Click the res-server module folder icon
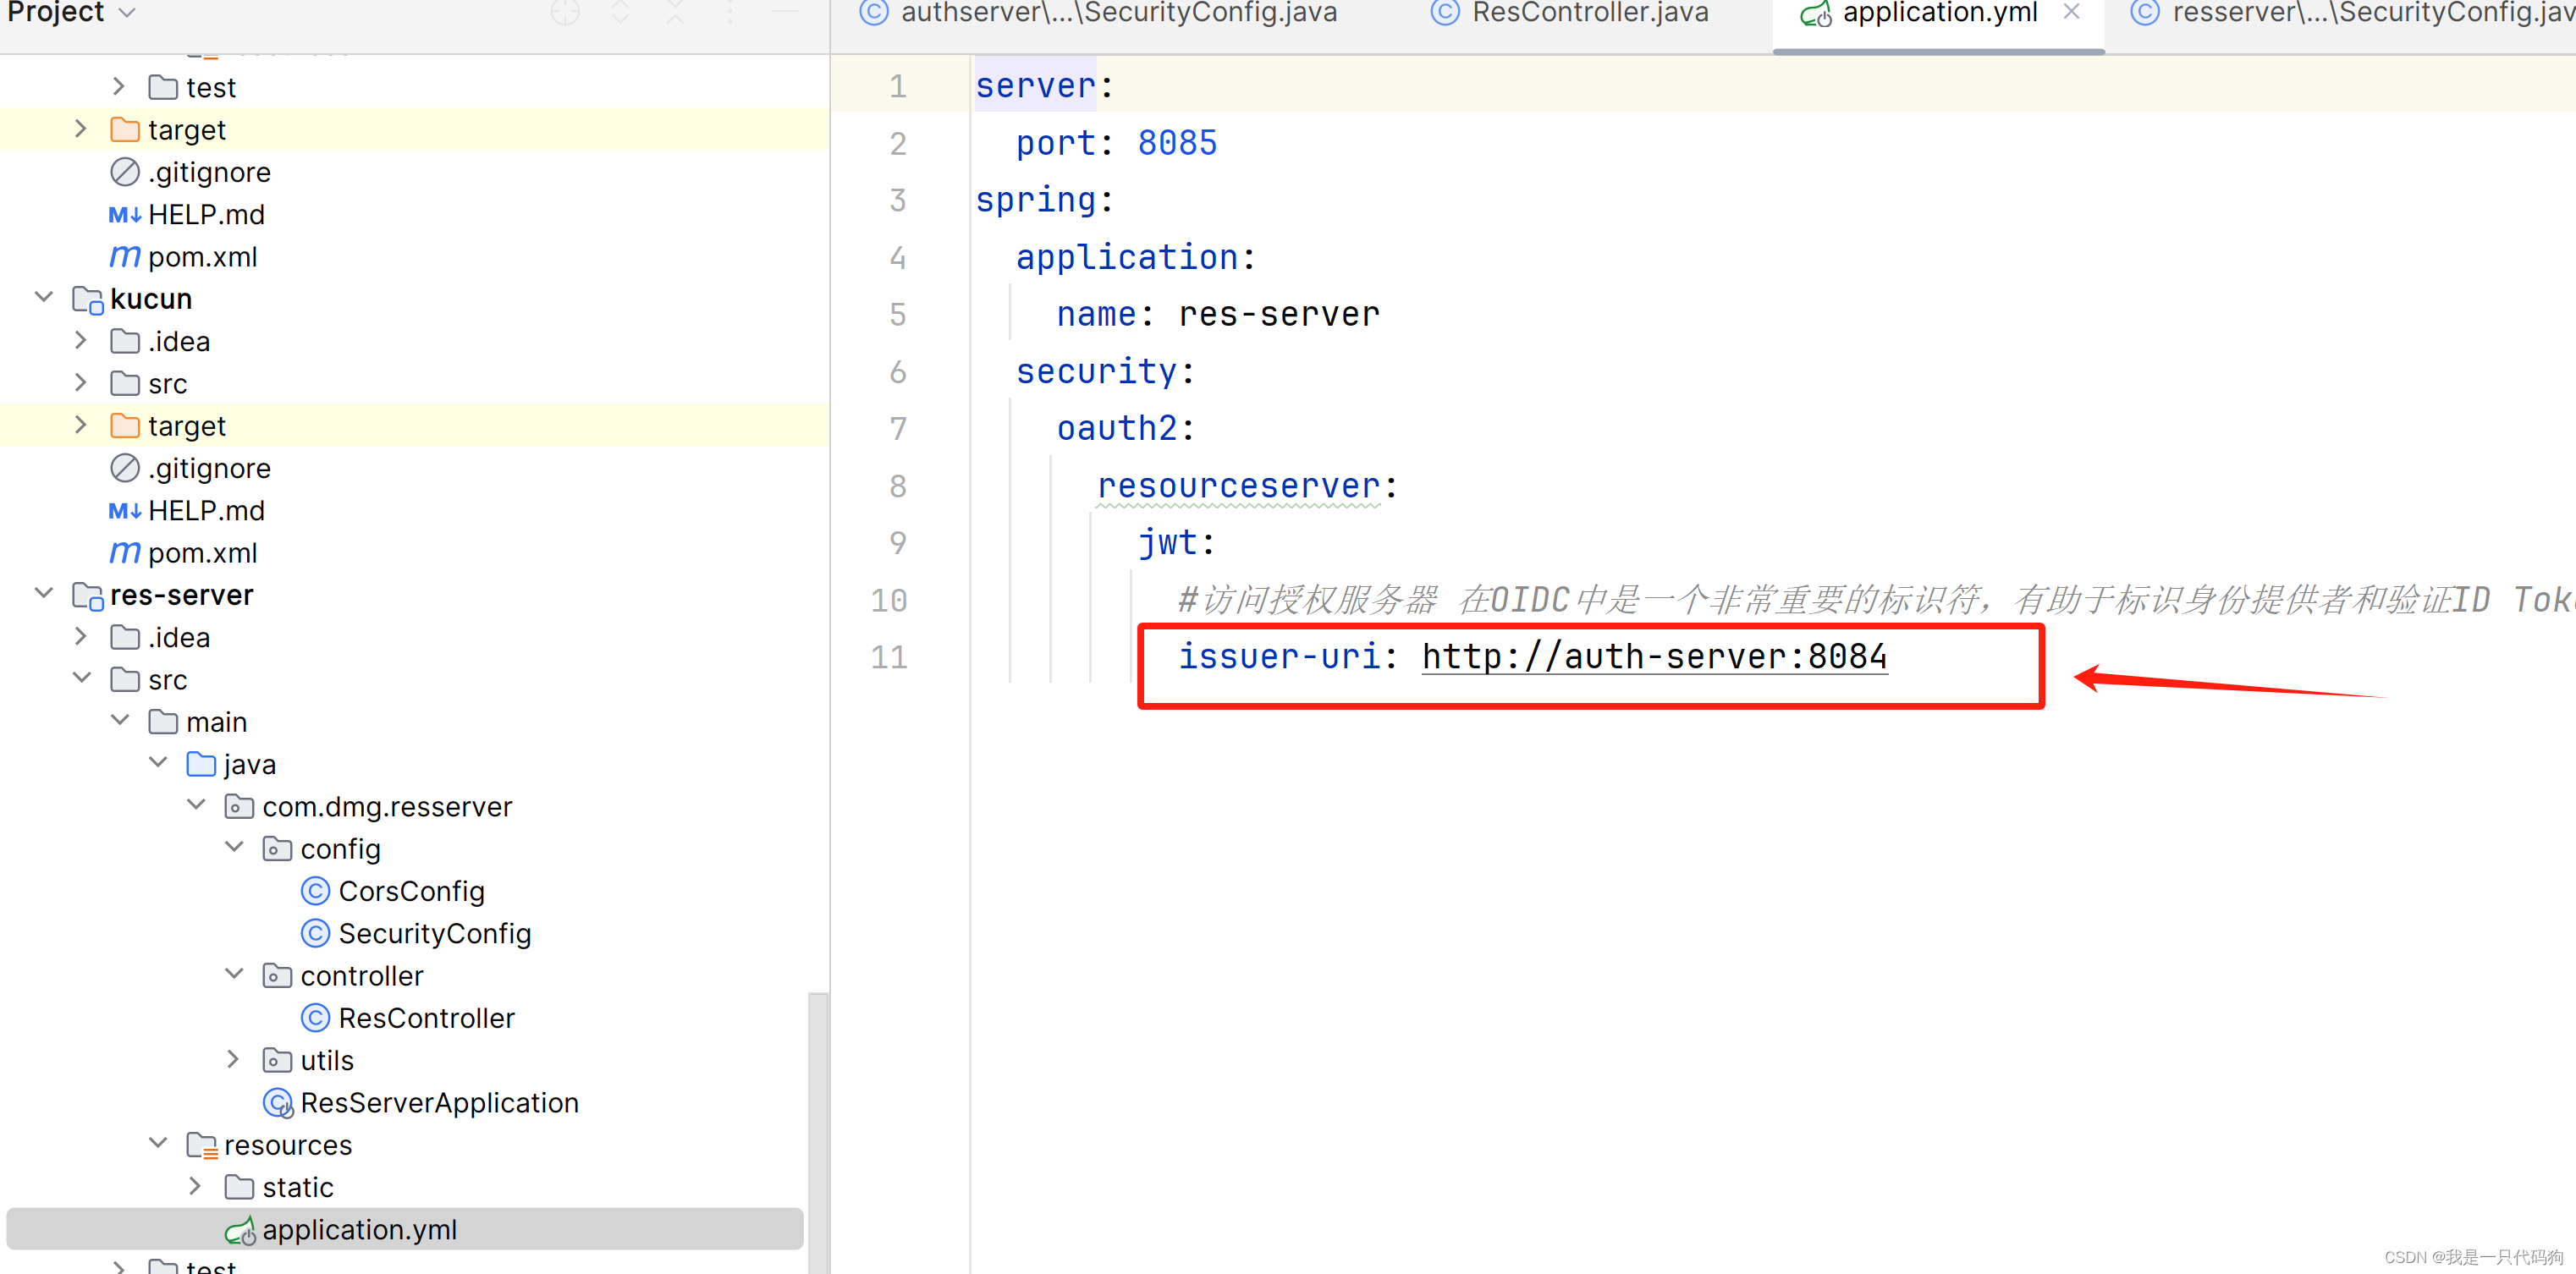This screenshot has height=1274, width=2576. 88,596
